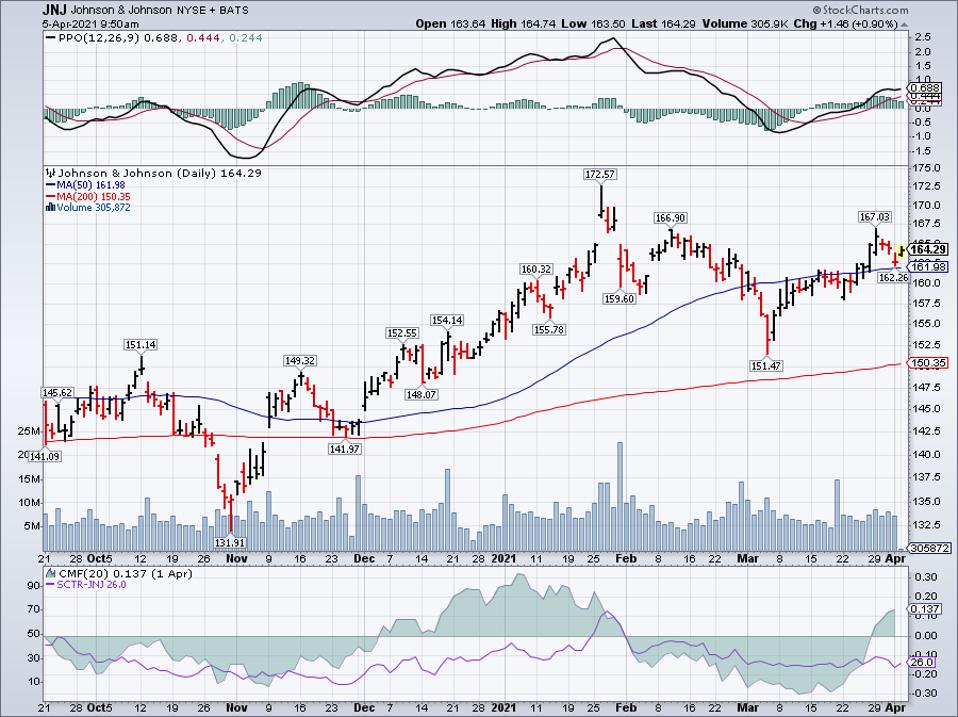Image resolution: width=958 pixels, height=717 pixels.
Task: Click the 159.60 low price label
Action: (x=619, y=299)
